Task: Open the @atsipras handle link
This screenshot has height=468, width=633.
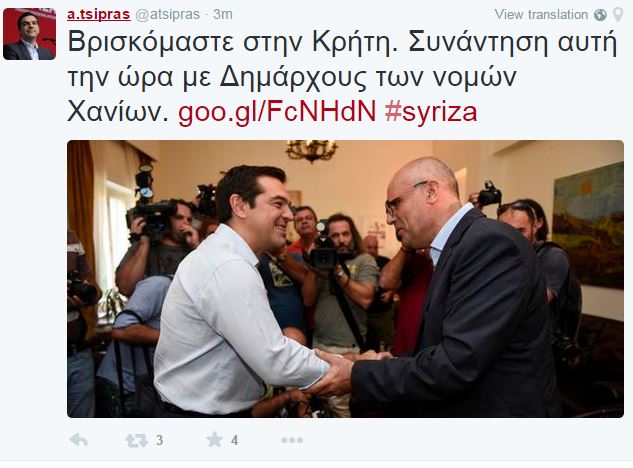Action: [168, 15]
